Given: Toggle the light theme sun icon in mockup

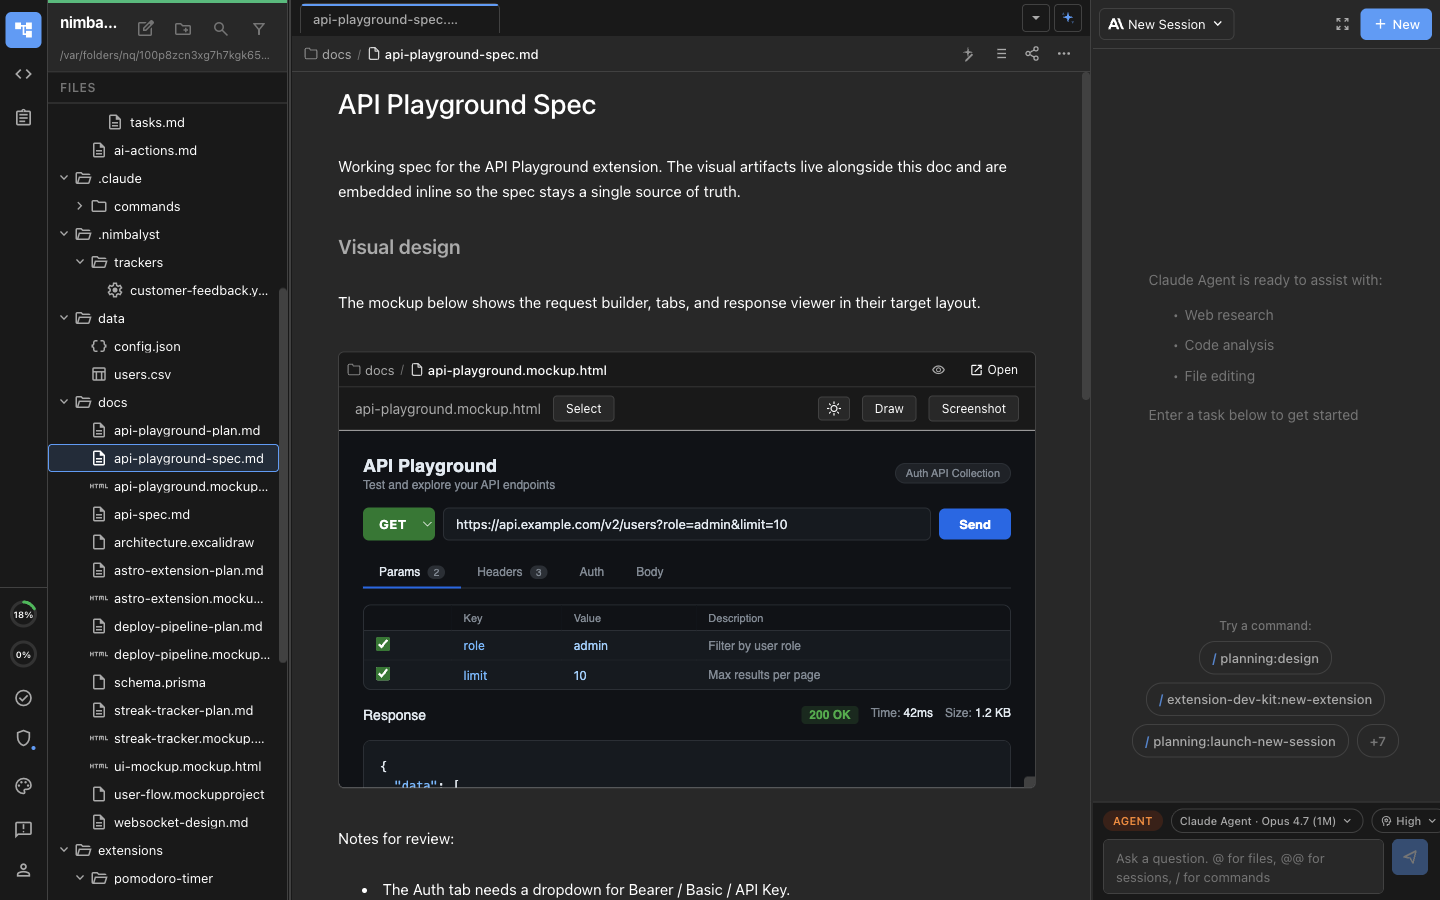Looking at the screenshot, I should (834, 409).
